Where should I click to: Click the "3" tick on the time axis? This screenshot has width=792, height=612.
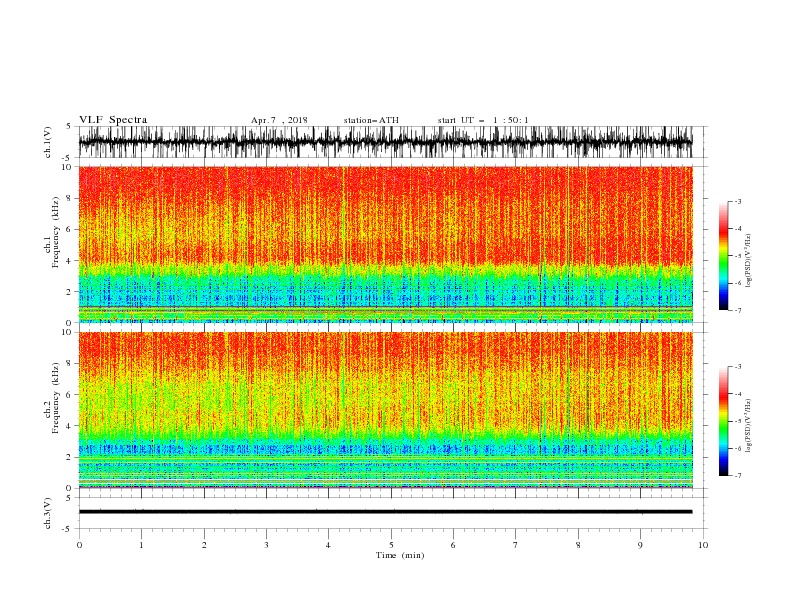tap(266, 545)
